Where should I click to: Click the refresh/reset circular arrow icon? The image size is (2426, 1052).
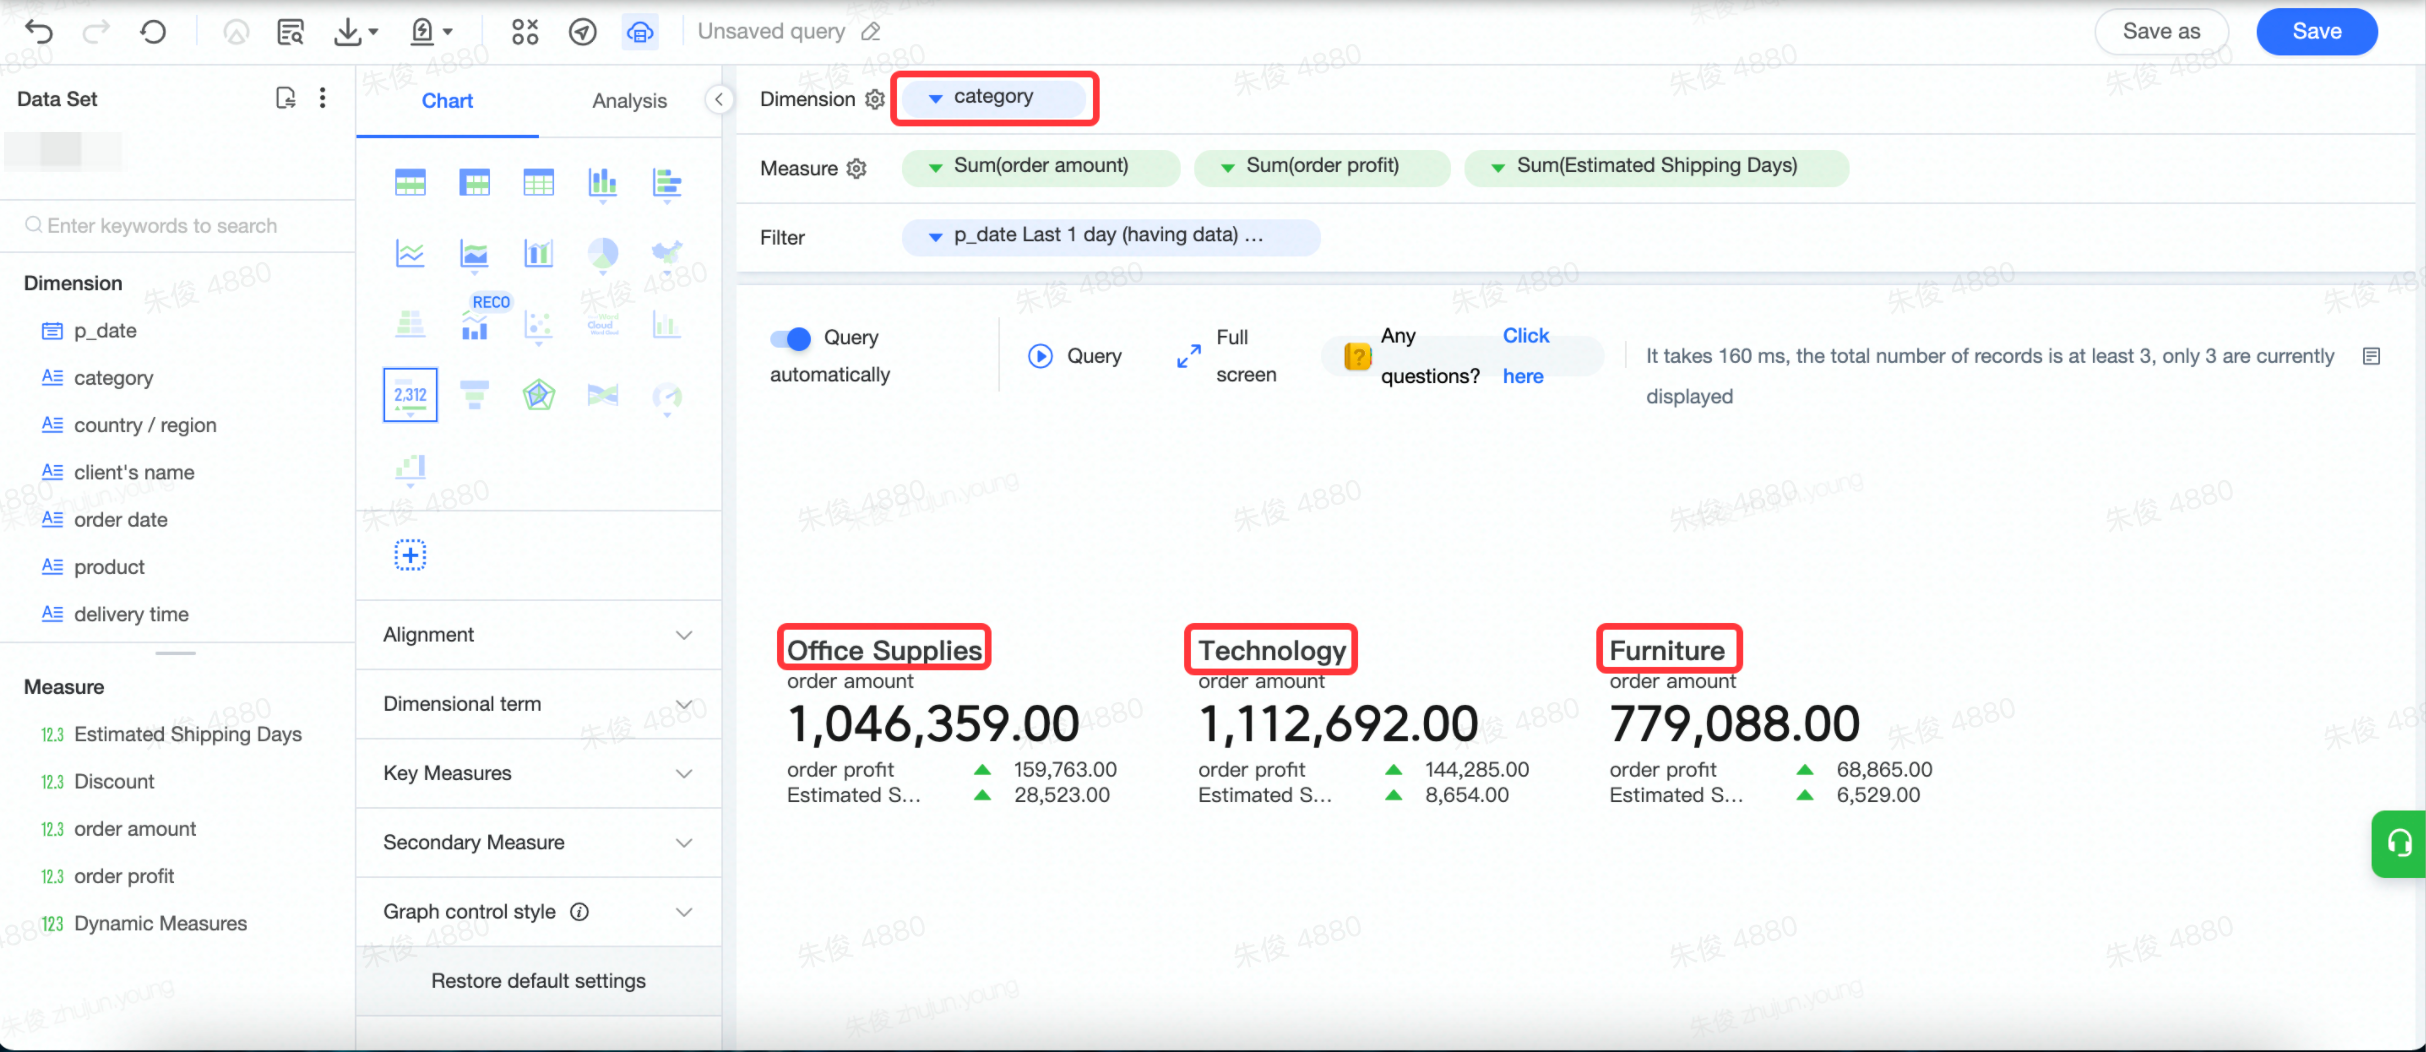[153, 32]
